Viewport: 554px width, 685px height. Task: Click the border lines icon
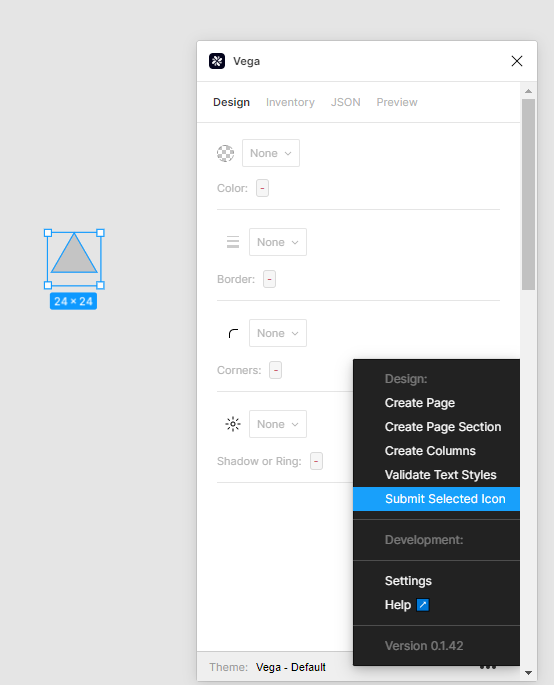233,242
